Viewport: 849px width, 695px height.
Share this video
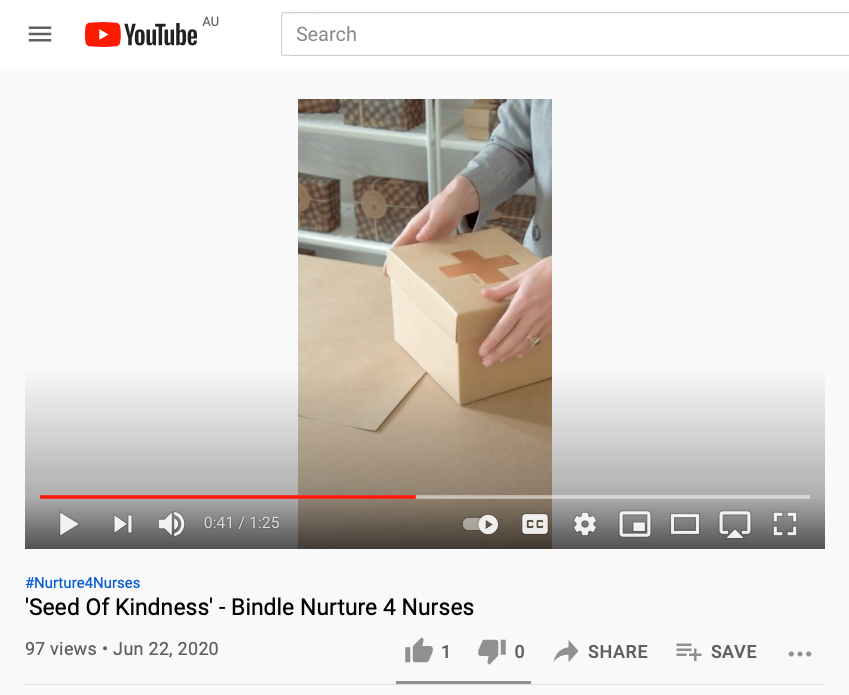(x=600, y=651)
